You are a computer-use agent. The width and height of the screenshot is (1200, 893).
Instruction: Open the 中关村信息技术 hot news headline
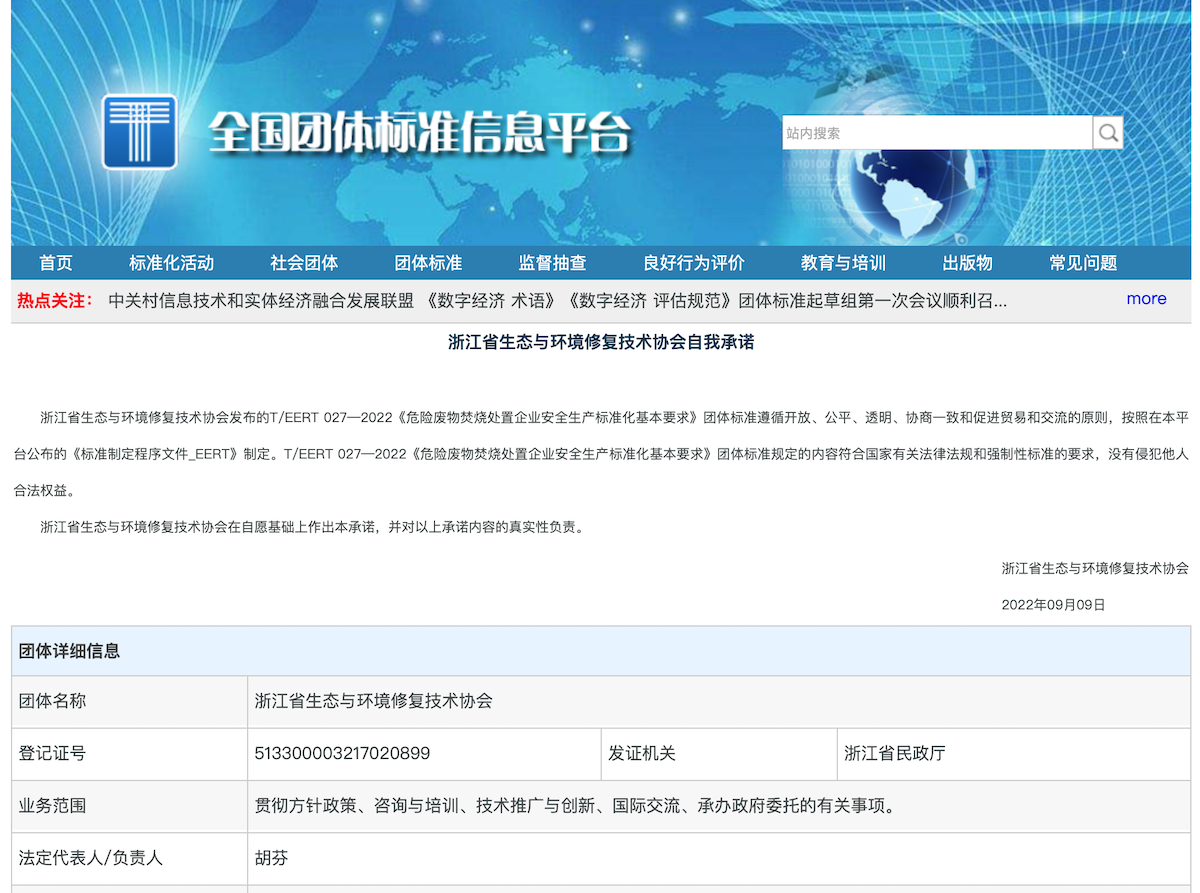pos(557,300)
